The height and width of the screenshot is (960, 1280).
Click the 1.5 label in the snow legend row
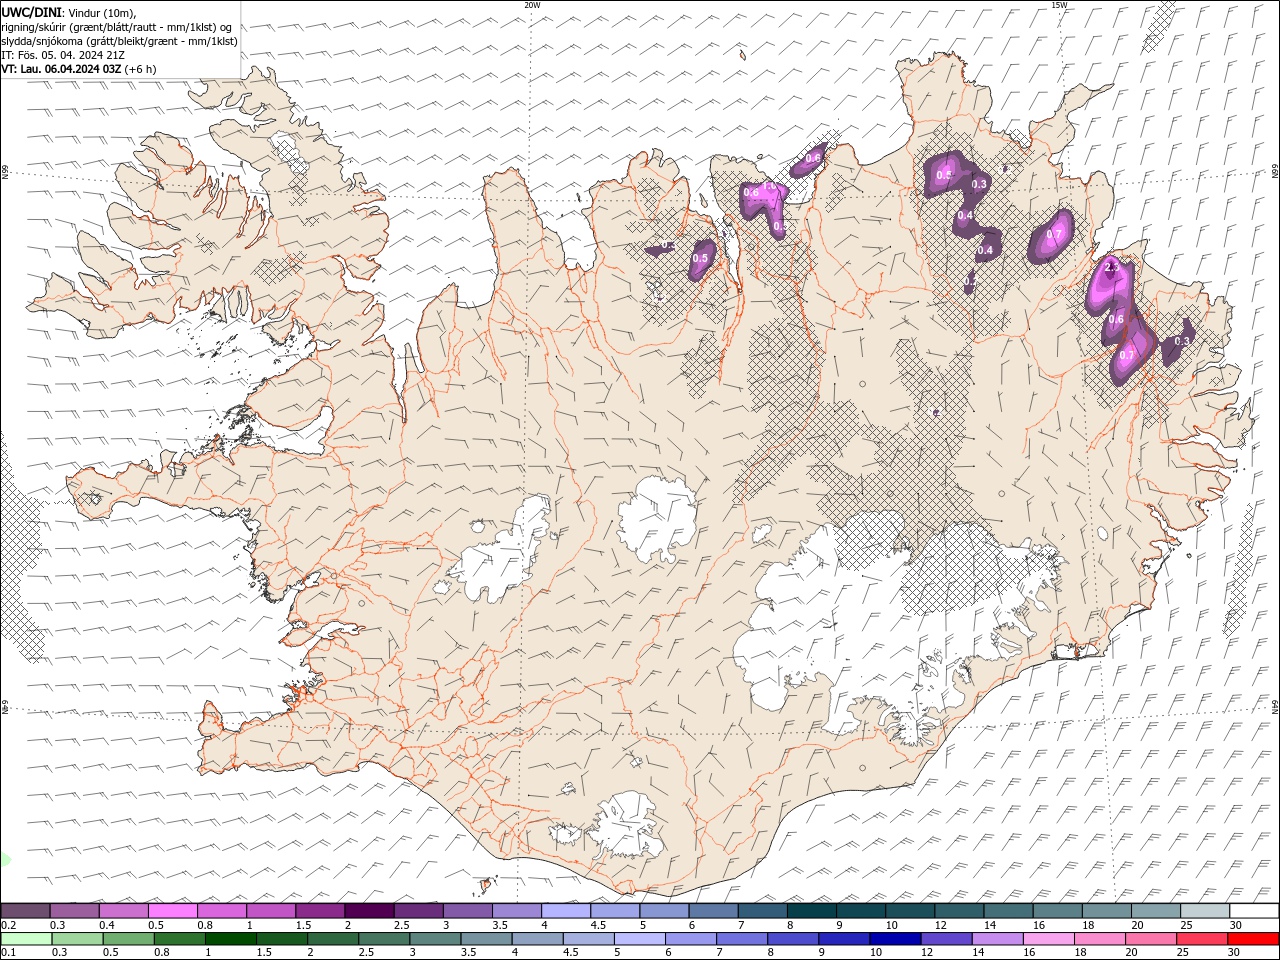click(303, 925)
